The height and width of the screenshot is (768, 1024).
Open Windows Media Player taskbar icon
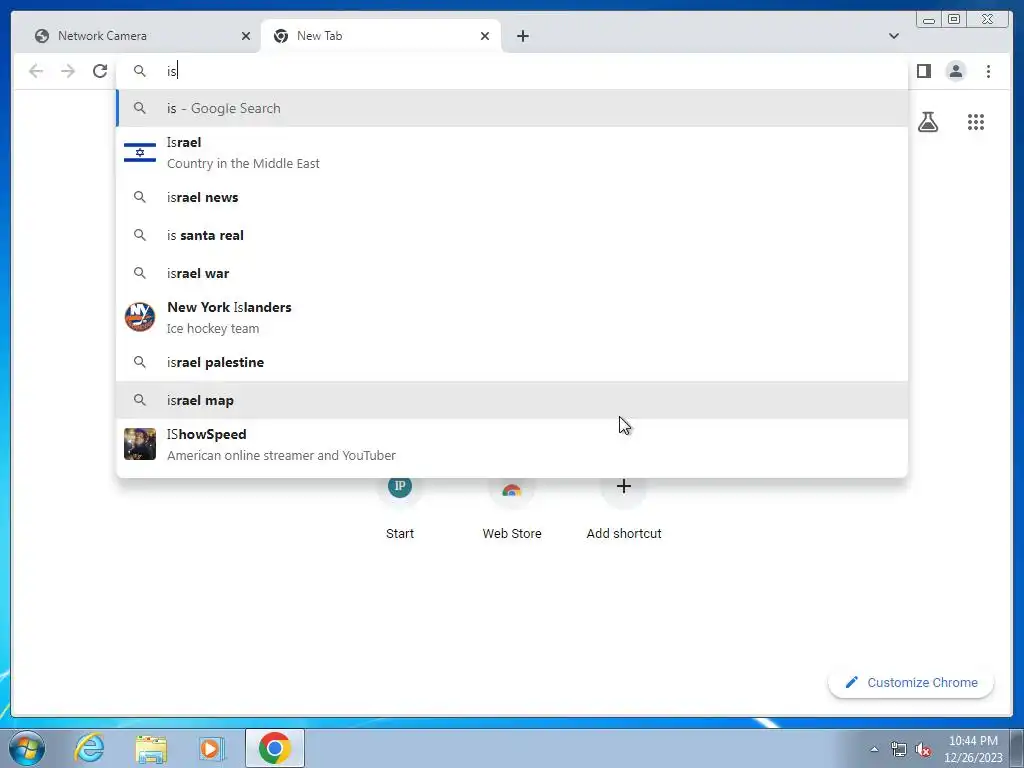[x=211, y=748]
